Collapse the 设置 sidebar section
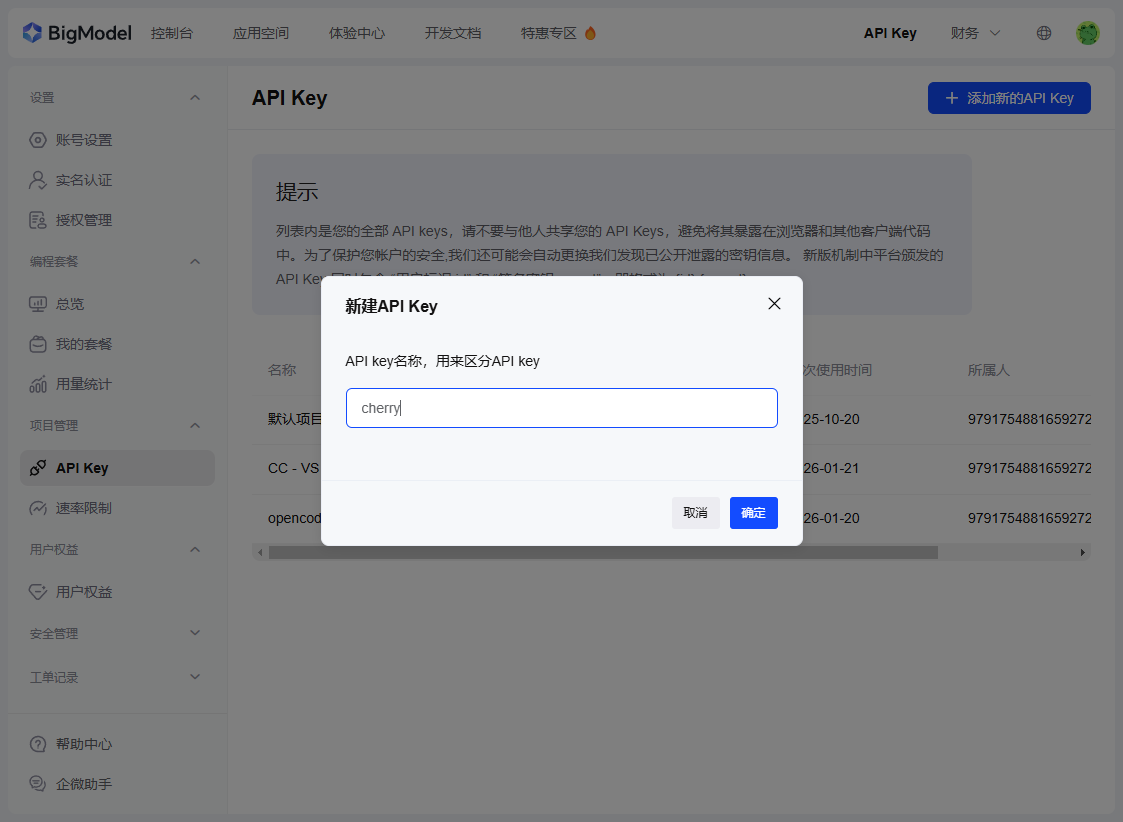Viewport: 1123px width, 822px height. 195,97
